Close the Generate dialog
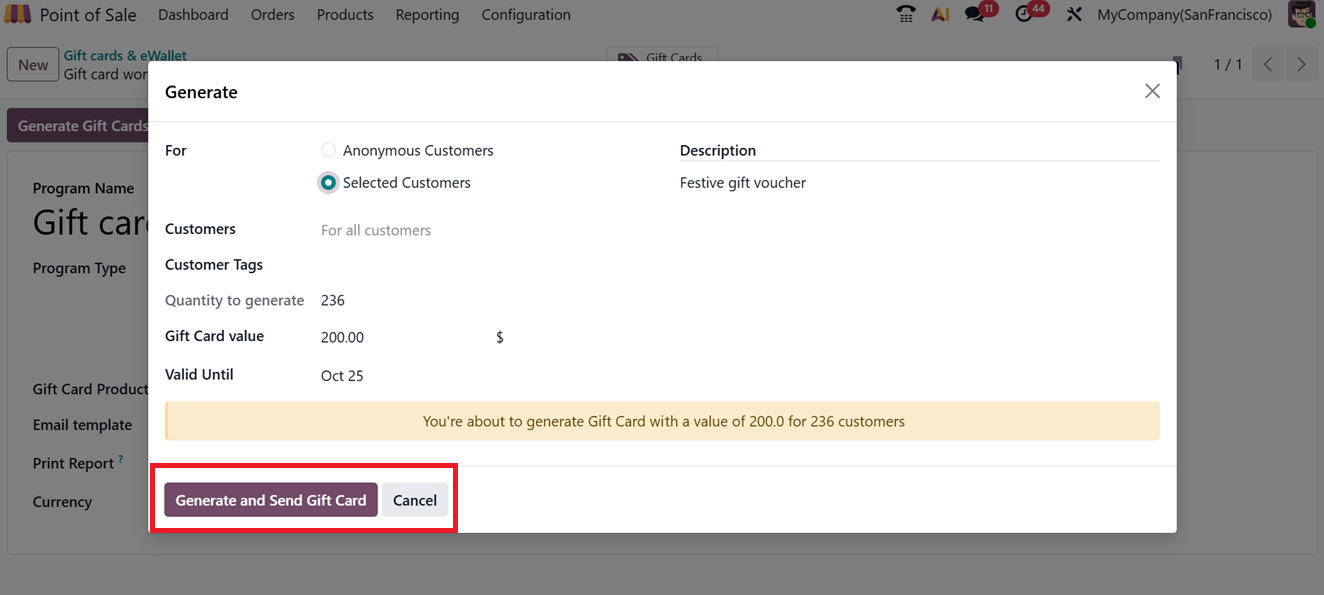 [1152, 91]
